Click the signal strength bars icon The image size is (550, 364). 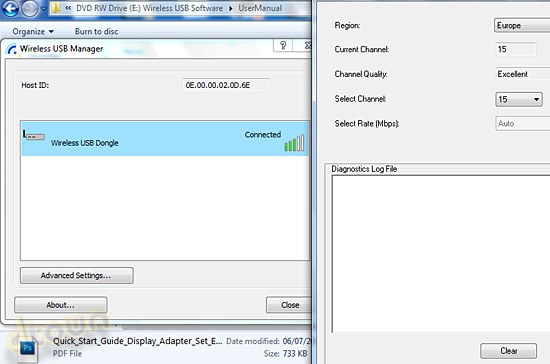click(294, 143)
